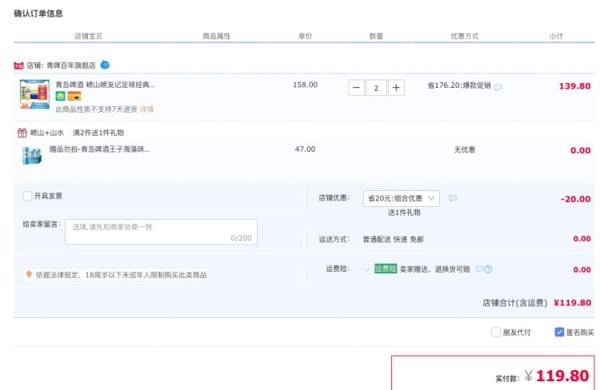Click the comment icon beside 爆款促销 discount
The width and height of the screenshot is (600, 390).
click(x=498, y=87)
